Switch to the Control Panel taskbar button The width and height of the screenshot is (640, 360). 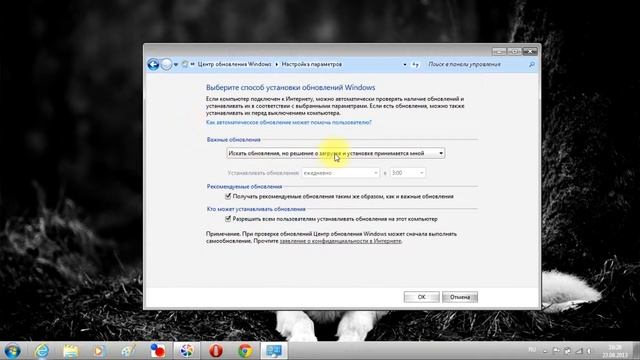pyautogui.click(x=273, y=351)
